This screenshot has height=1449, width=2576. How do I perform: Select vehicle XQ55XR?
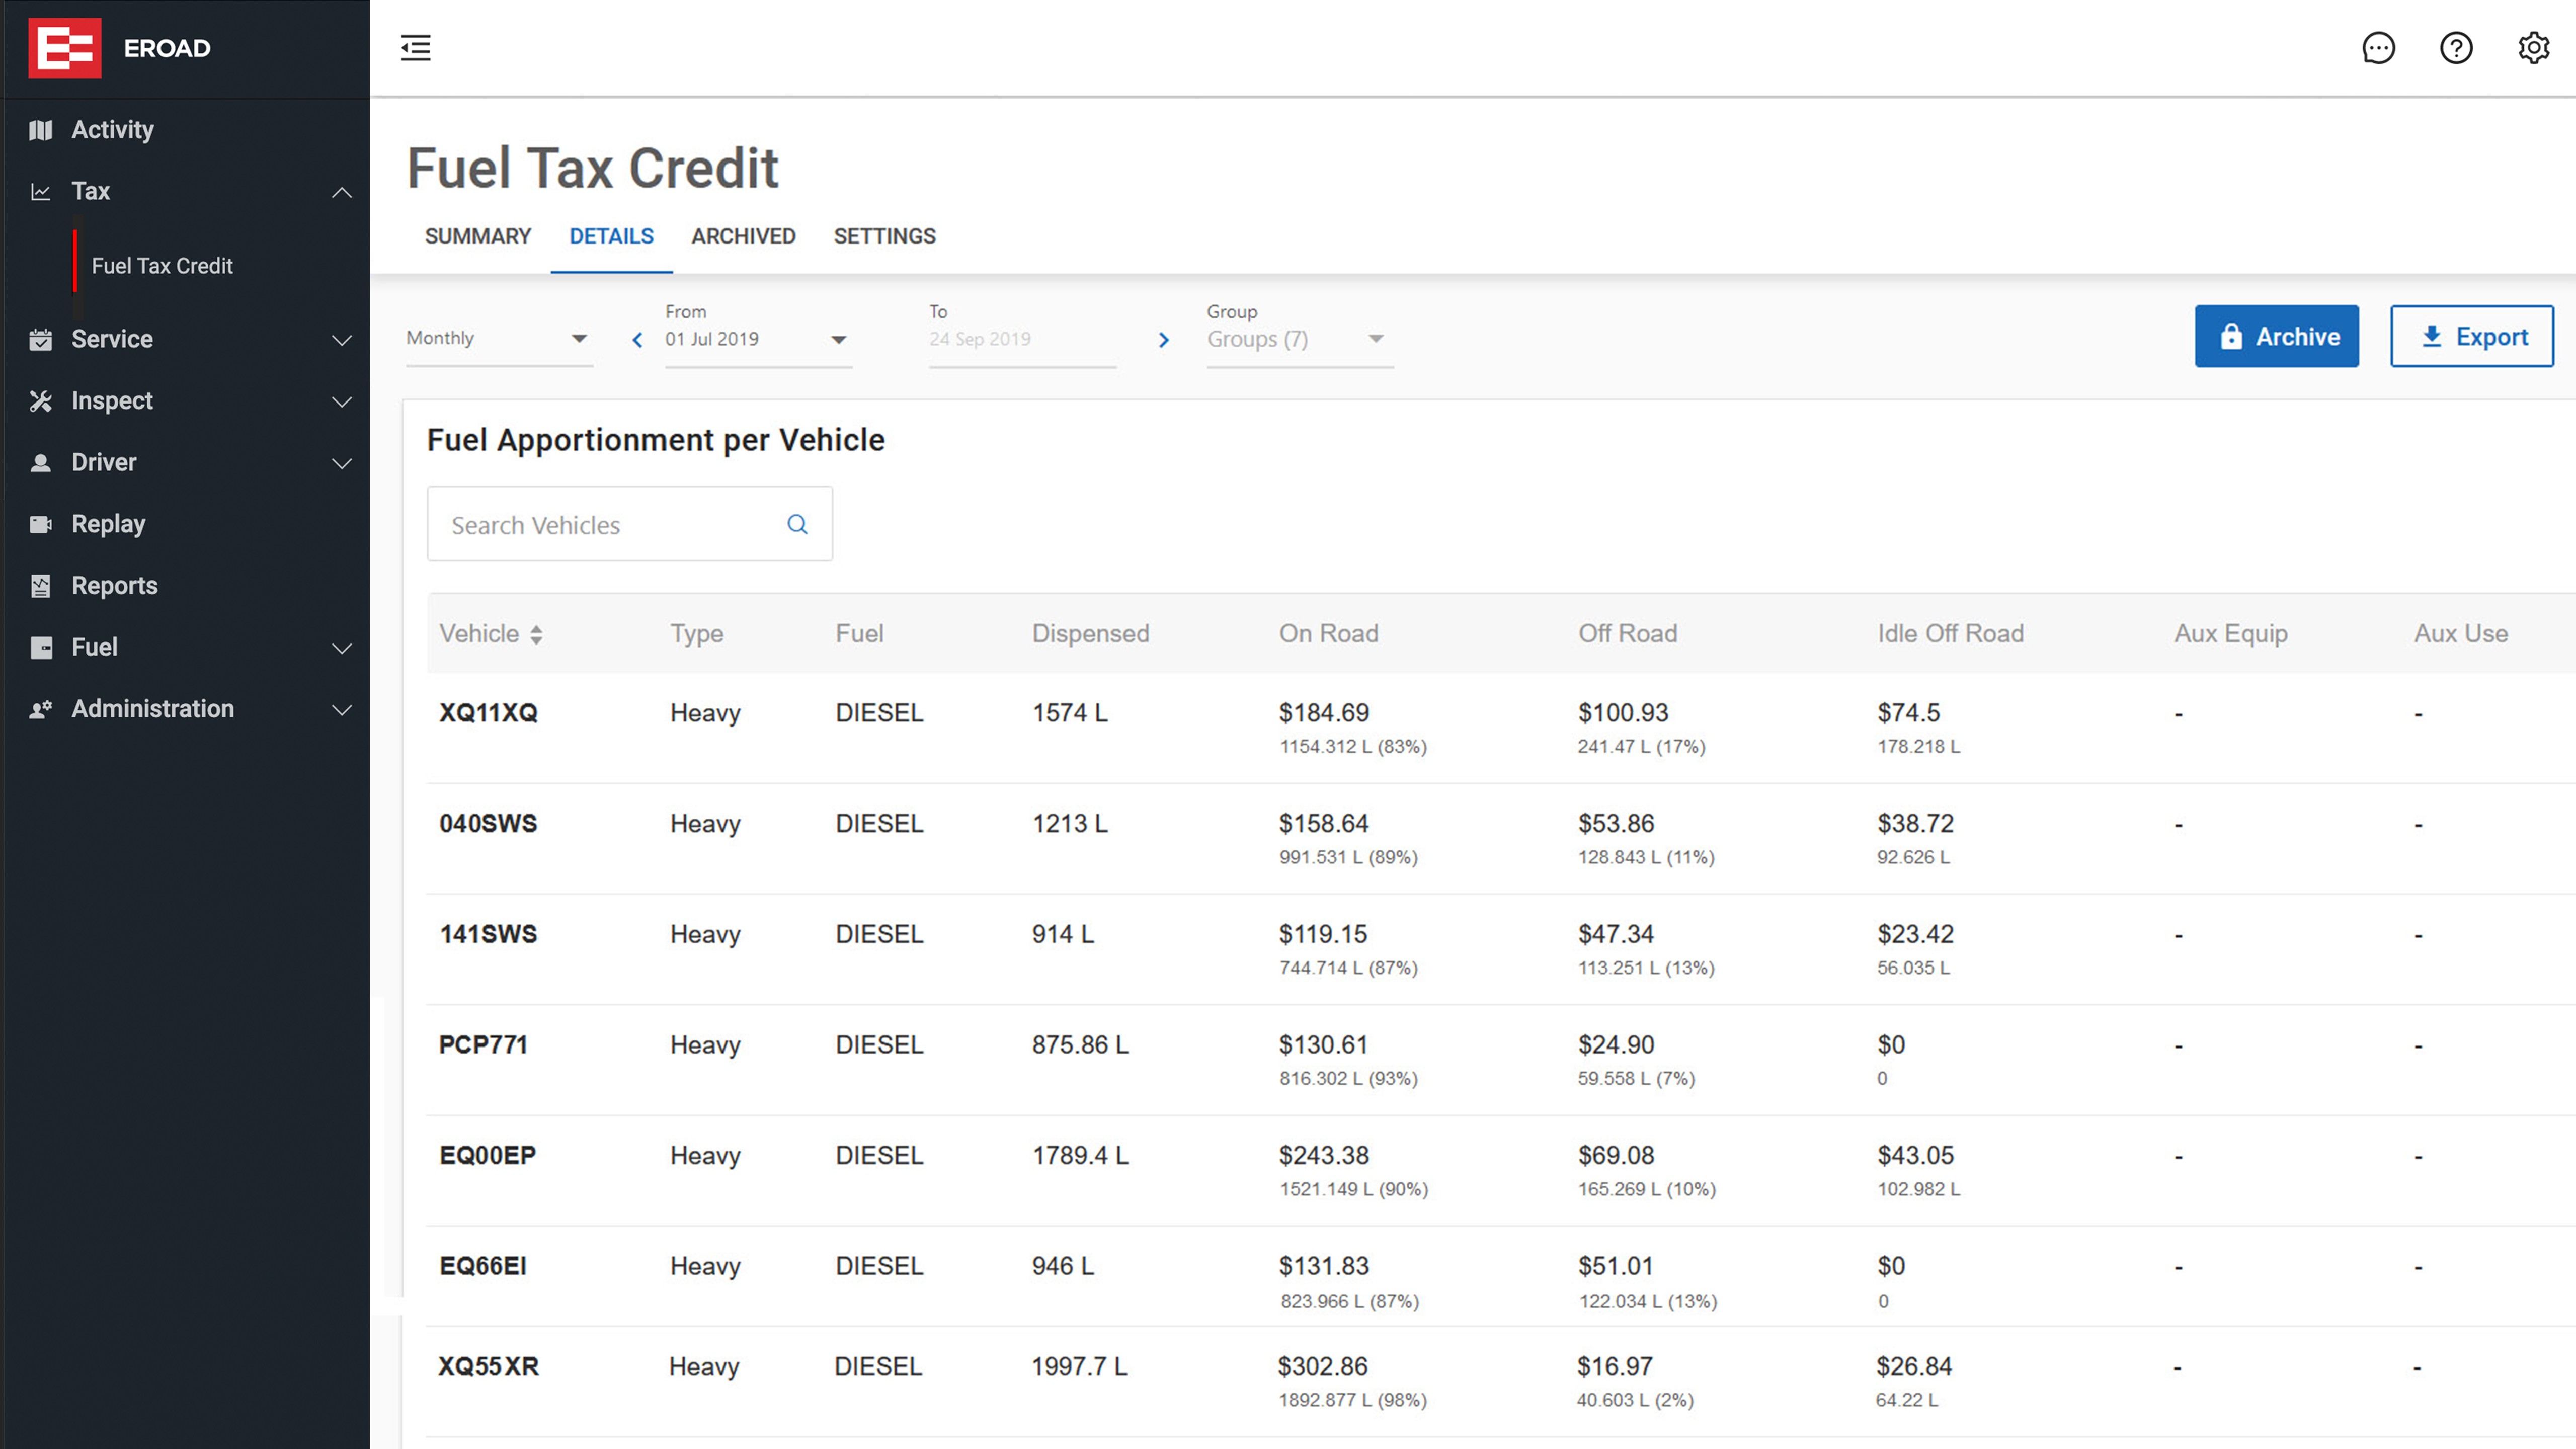click(488, 1367)
